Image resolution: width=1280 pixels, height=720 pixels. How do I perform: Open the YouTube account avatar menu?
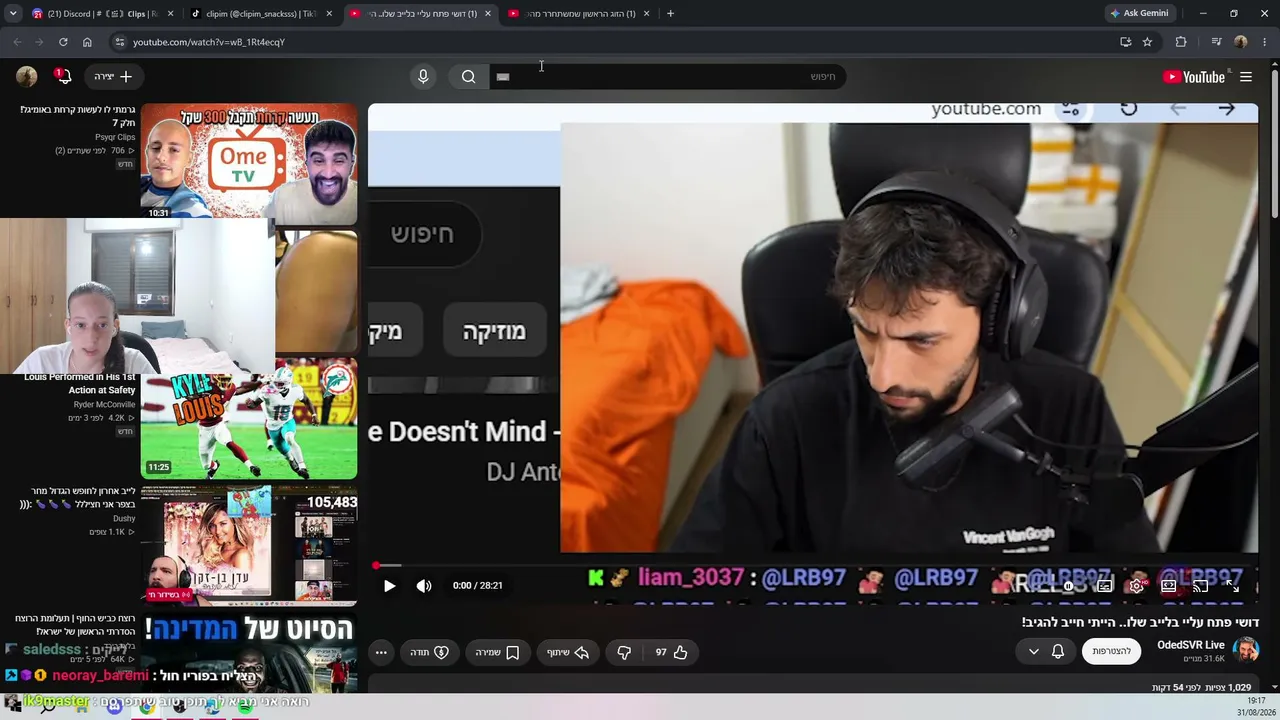click(x=27, y=77)
